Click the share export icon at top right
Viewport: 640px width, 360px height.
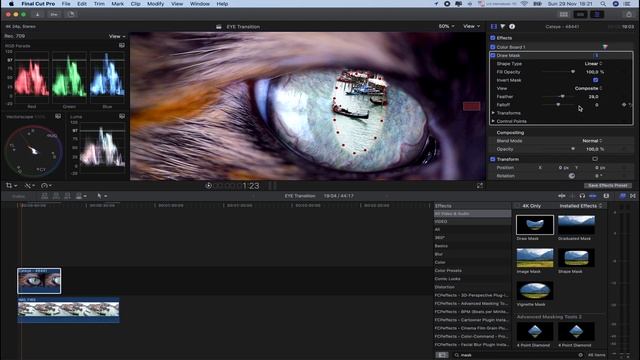pyautogui.click(x=629, y=15)
